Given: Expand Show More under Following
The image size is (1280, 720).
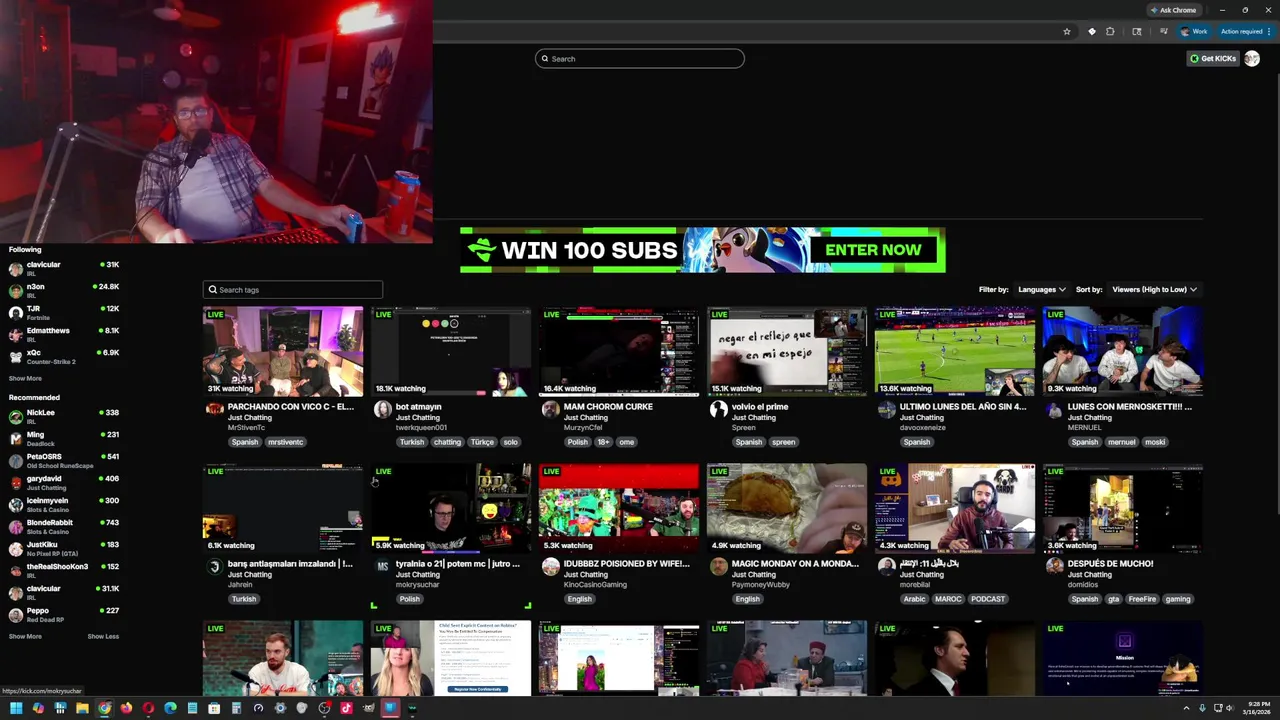Looking at the screenshot, I should pos(25,378).
